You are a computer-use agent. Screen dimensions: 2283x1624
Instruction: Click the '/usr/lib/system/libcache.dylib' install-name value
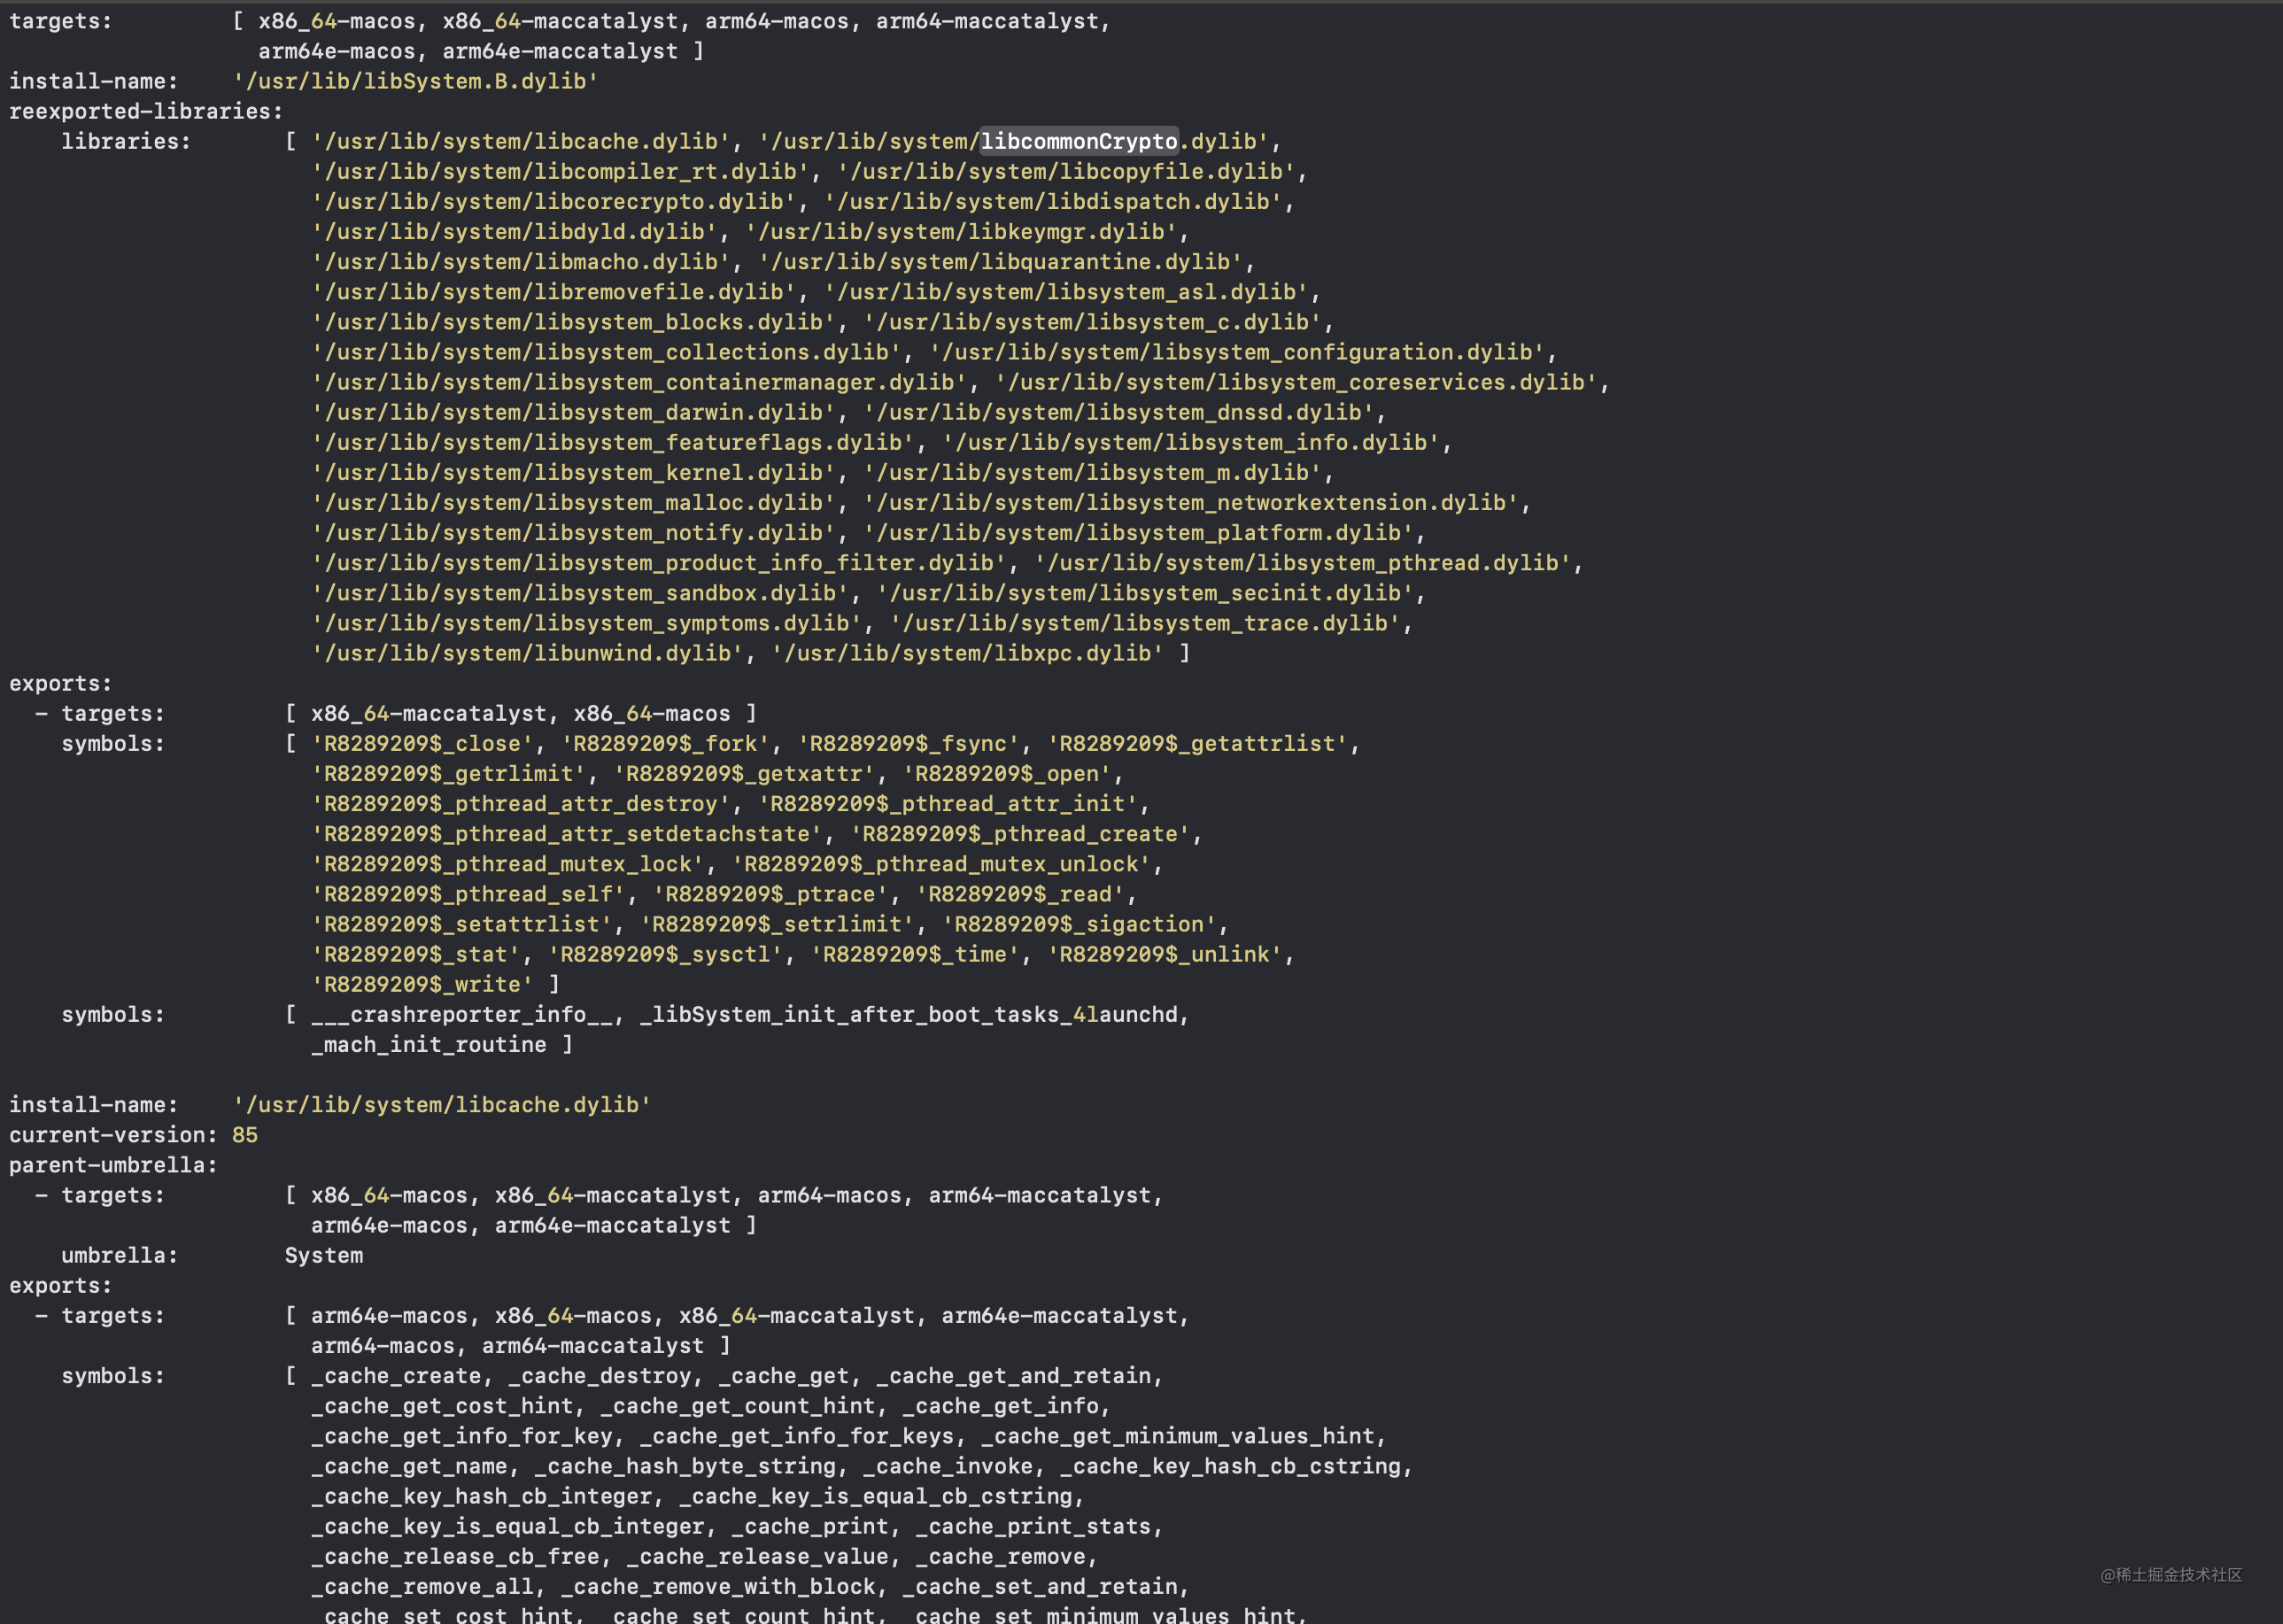tap(442, 1104)
